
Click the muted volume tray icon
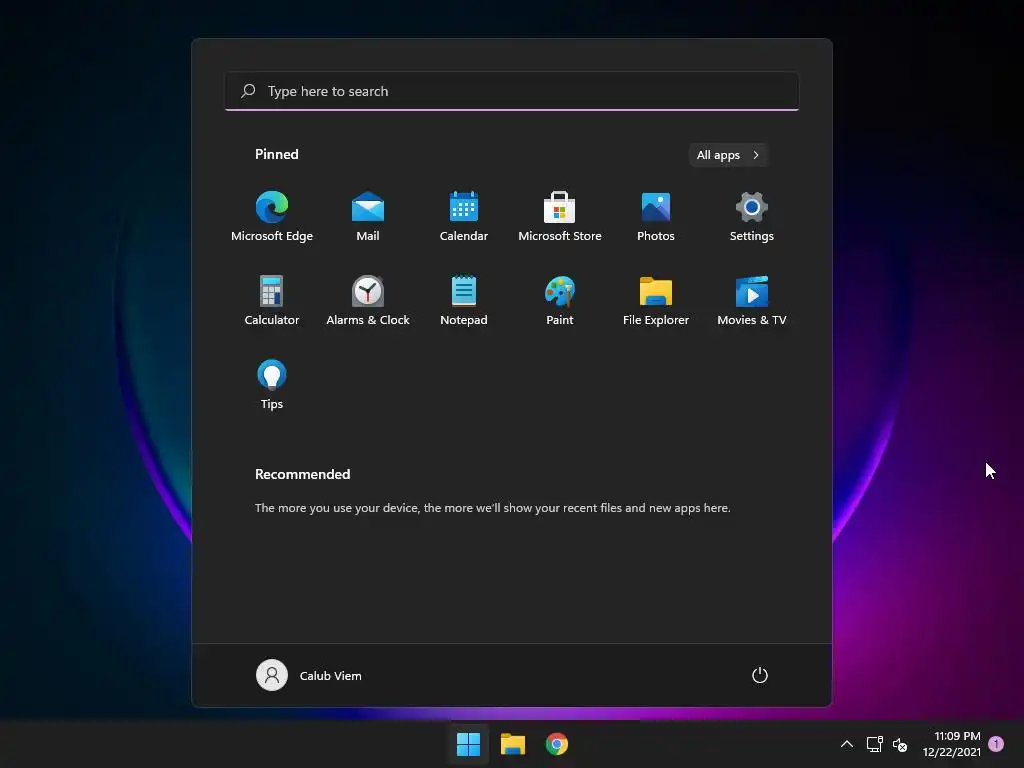click(x=900, y=744)
